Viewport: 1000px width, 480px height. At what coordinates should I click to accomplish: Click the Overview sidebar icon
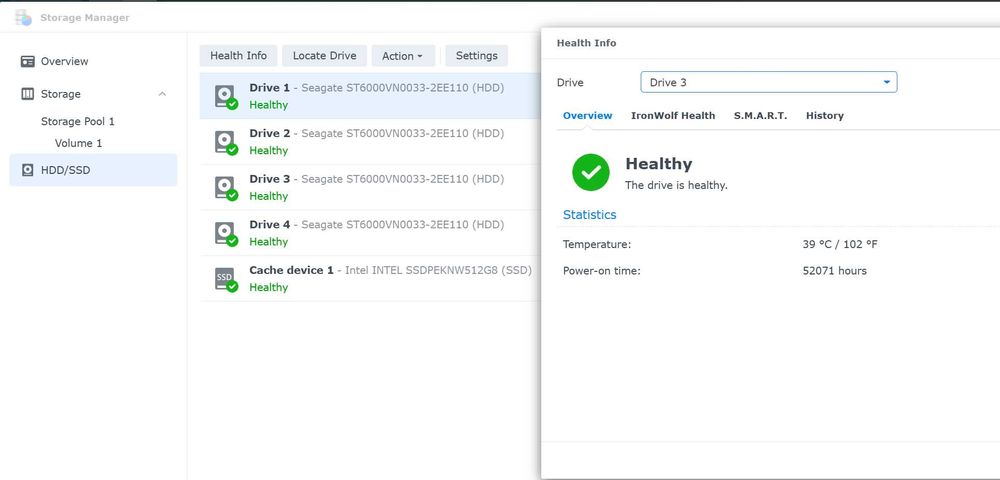click(x=27, y=61)
